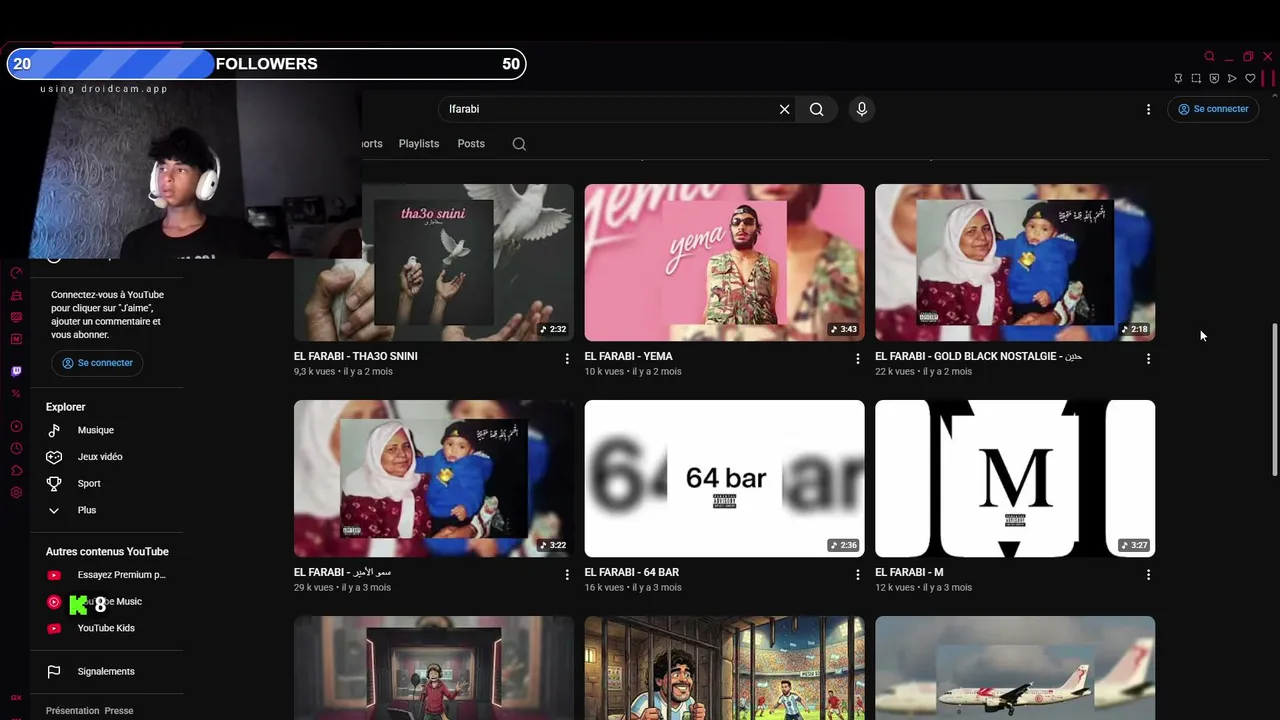Image resolution: width=1280 pixels, height=720 pixels.
Task: Click title EL FARABI - 64 BAR
Action: coord(632,572)
